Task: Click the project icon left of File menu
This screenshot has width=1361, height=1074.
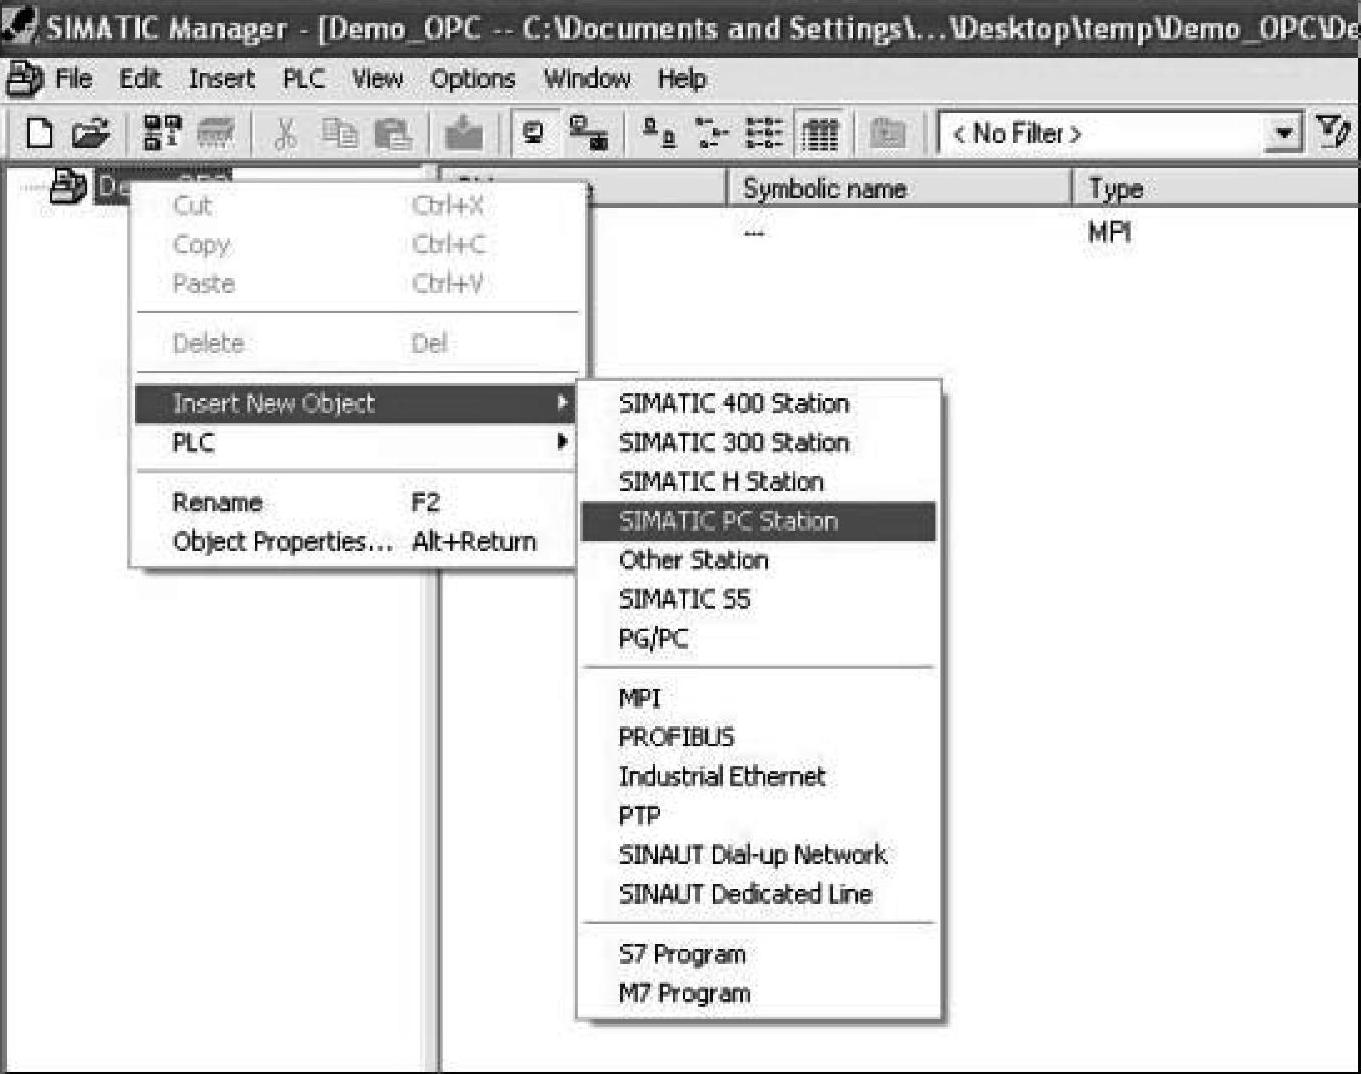Action: pyautogui.click(x=23, y=78)
